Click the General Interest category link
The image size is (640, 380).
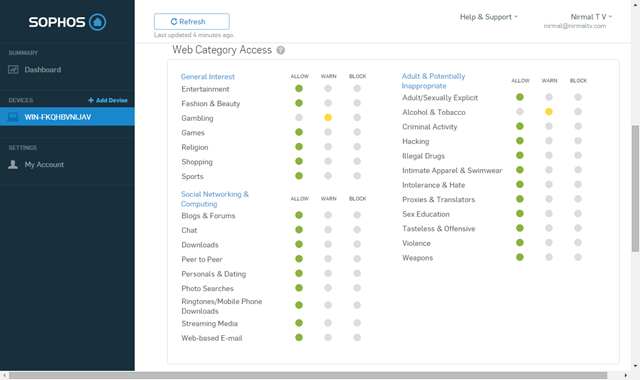pyautogui.click(x=208, y=77)
